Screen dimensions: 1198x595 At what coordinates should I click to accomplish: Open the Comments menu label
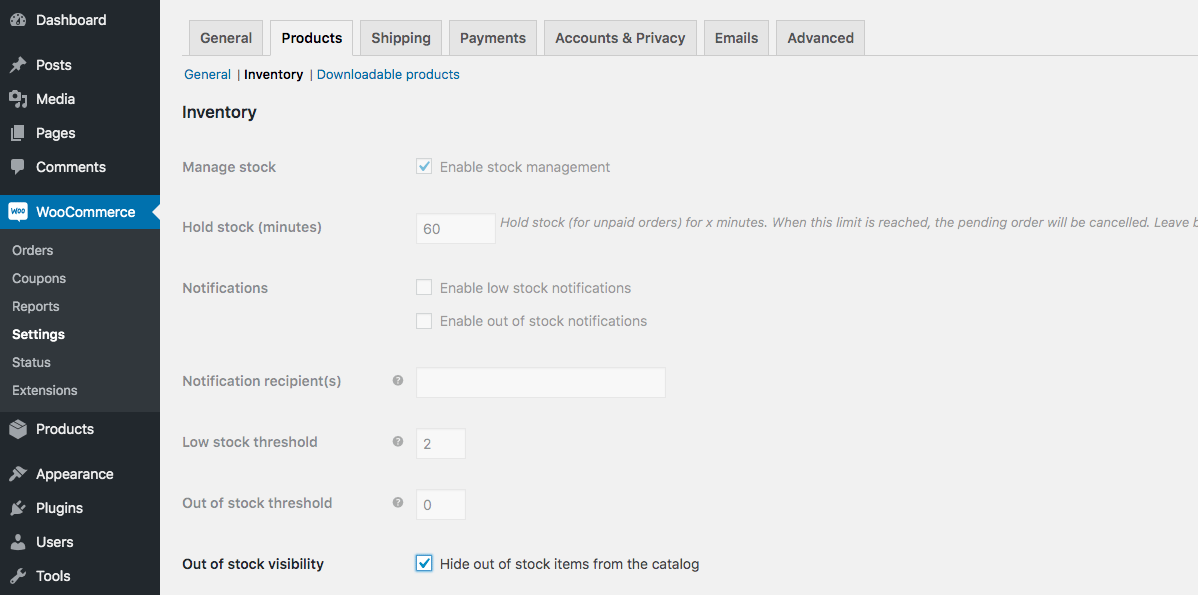pyautogui.click(x=71, y=167)
